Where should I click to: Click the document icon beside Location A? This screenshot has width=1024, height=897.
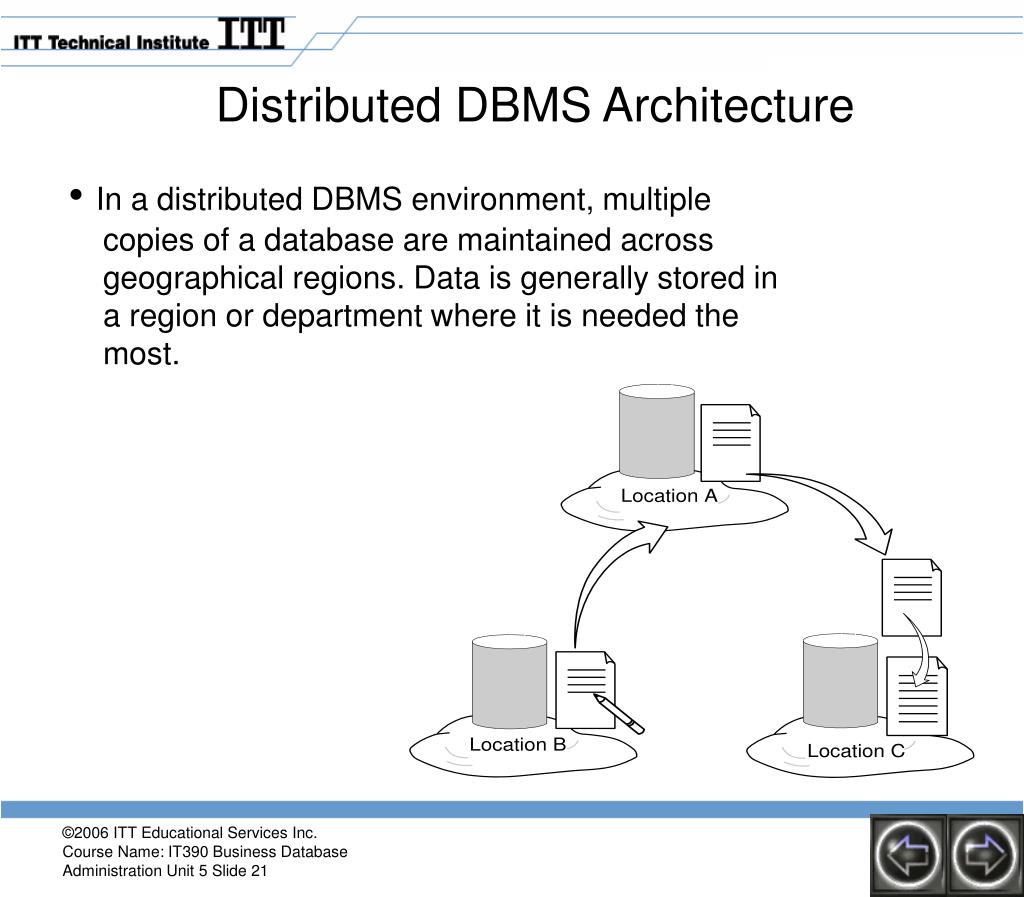pyautogui.click(x=730, y=443)
